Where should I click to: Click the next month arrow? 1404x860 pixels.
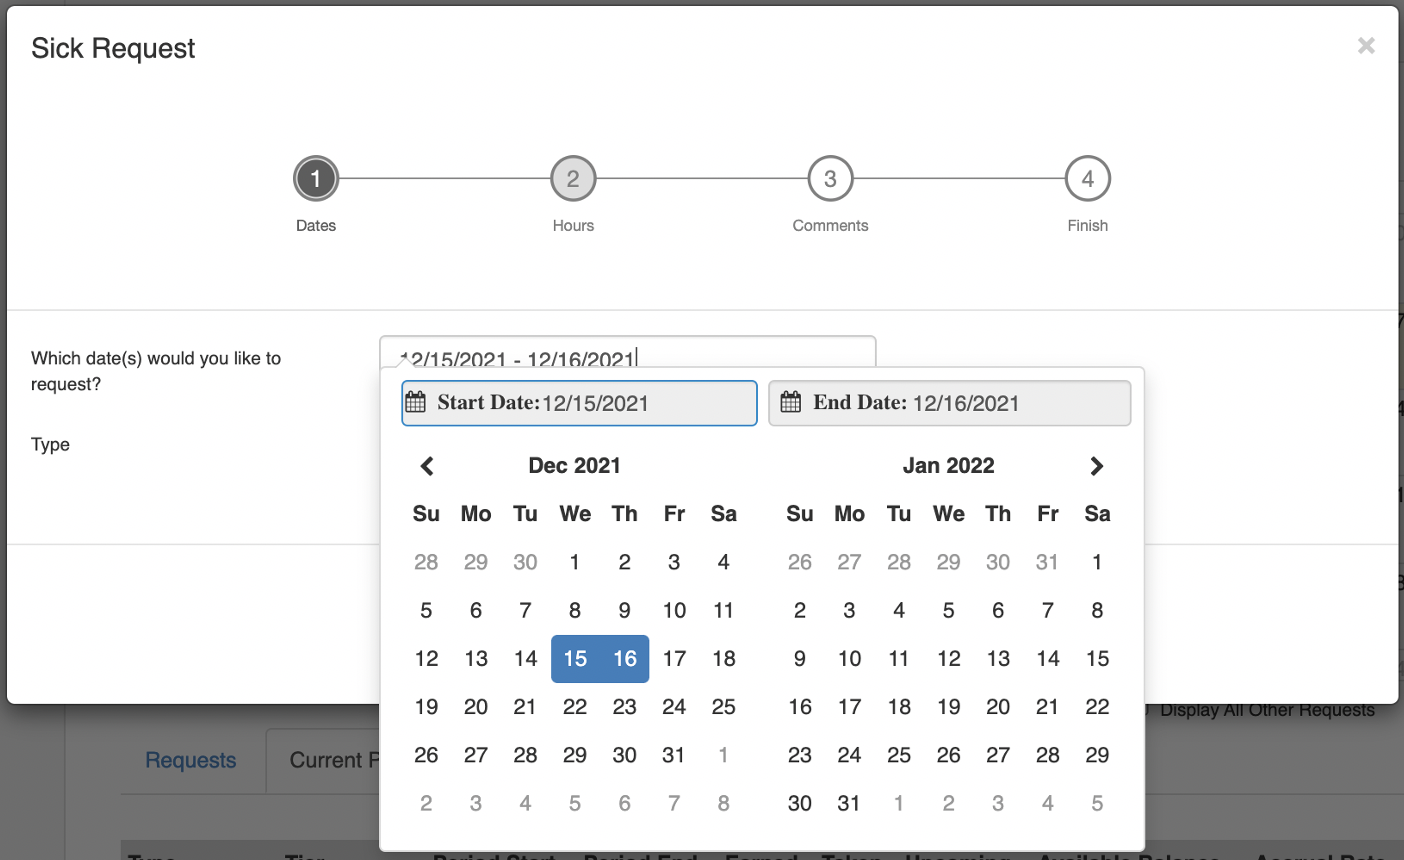pyautogui.click(x=1096, y=466)
